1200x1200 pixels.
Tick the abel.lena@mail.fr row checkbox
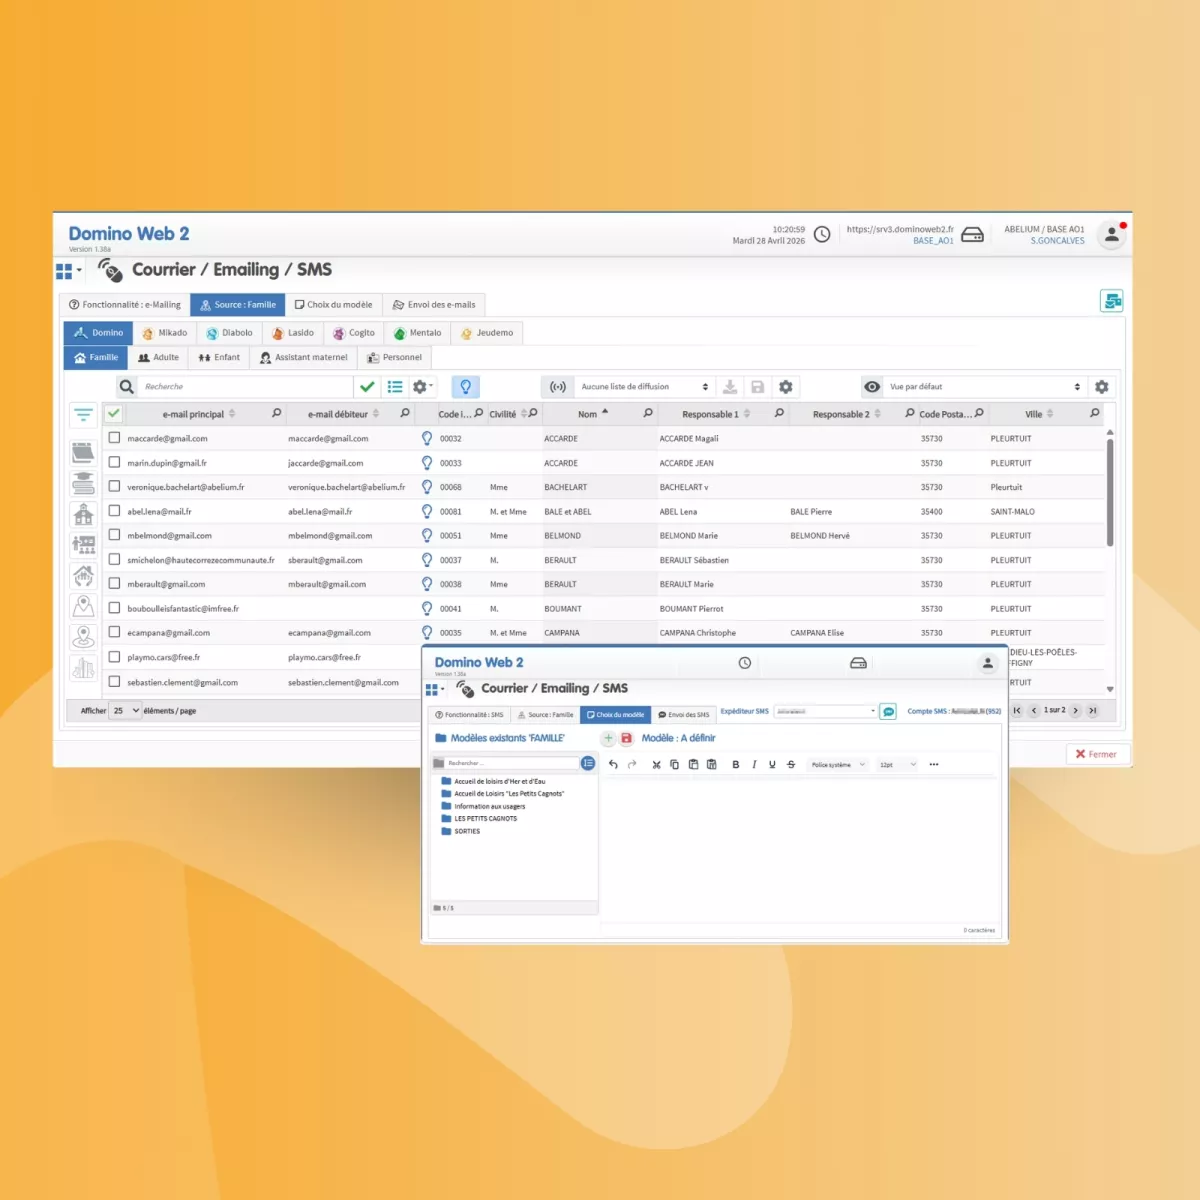(114, 511)
